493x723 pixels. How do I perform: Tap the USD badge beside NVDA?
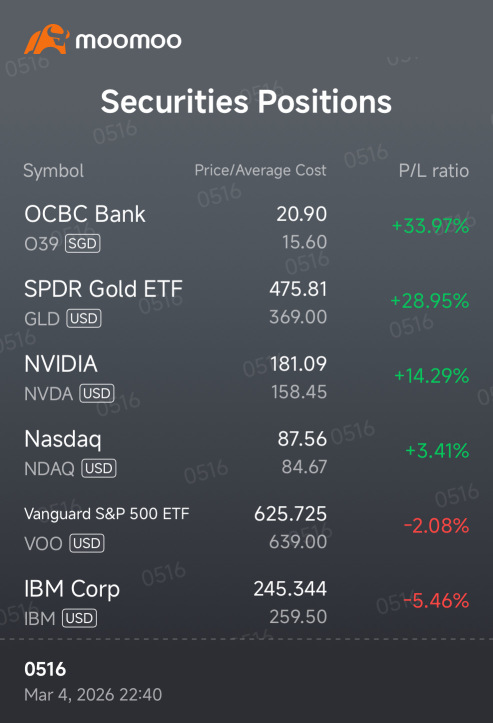tap(97, 393)
